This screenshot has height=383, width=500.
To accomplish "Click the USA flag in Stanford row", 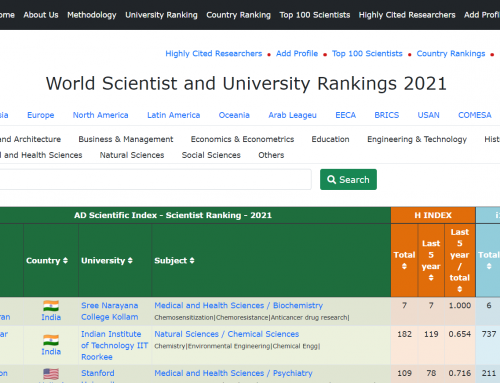I will pyautogui.click(x=51, y=374).
